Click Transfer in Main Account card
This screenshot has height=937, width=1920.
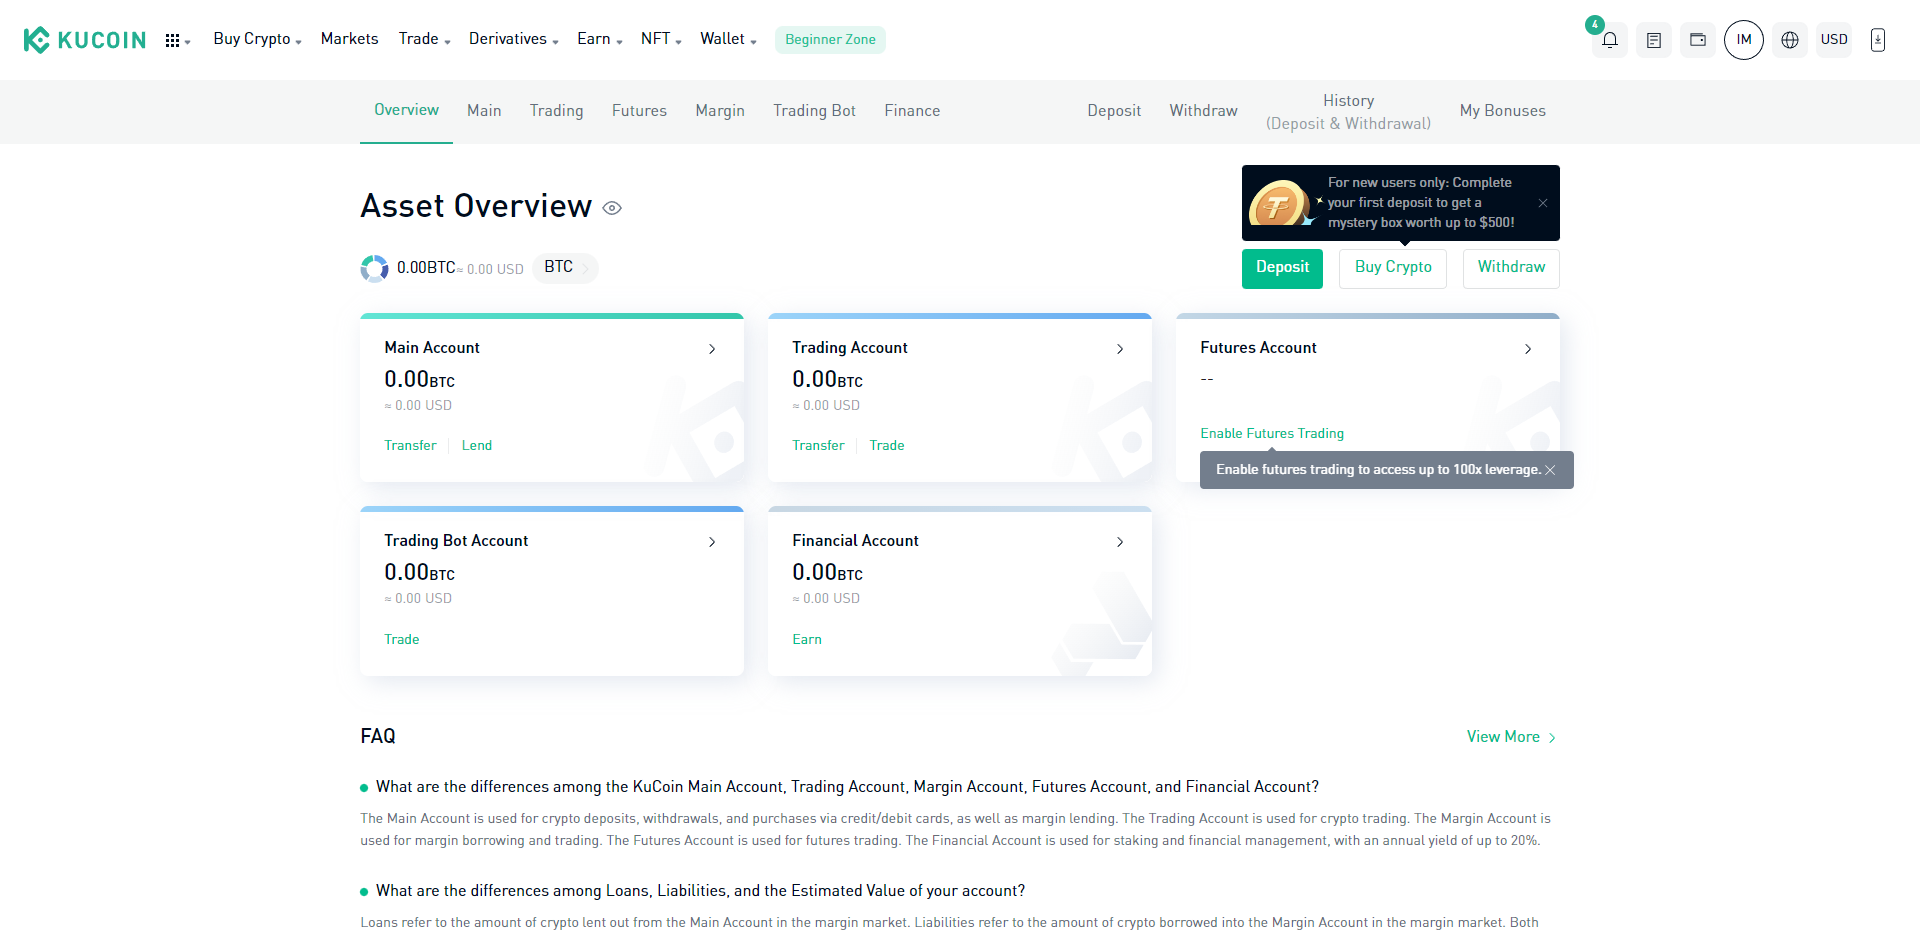click(410, 446)
